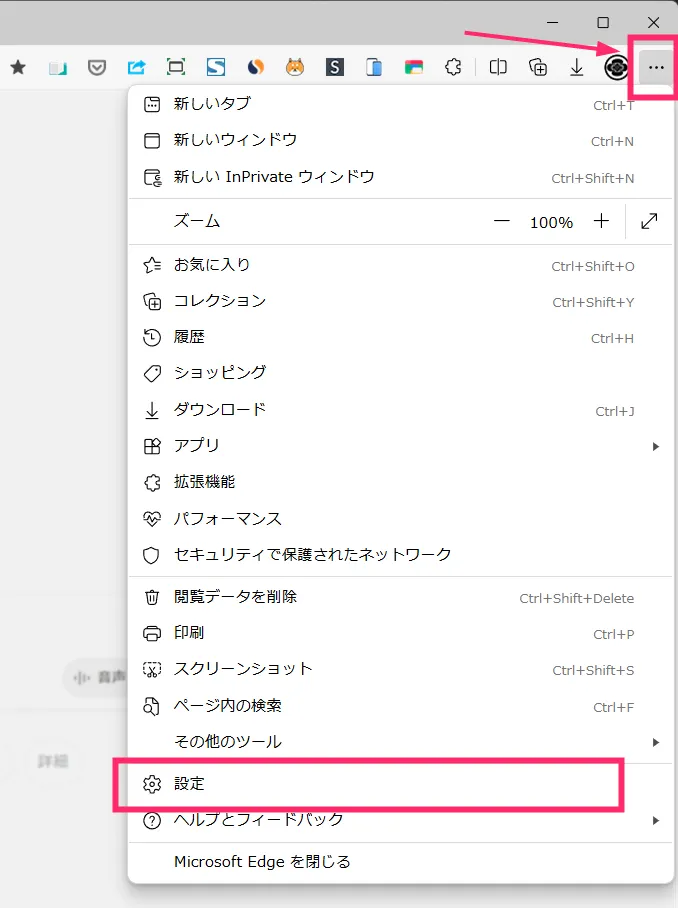Open Downloads arrow icon in toolbar
Viewport: 678px width, 908px height.
tap(577, 67)
